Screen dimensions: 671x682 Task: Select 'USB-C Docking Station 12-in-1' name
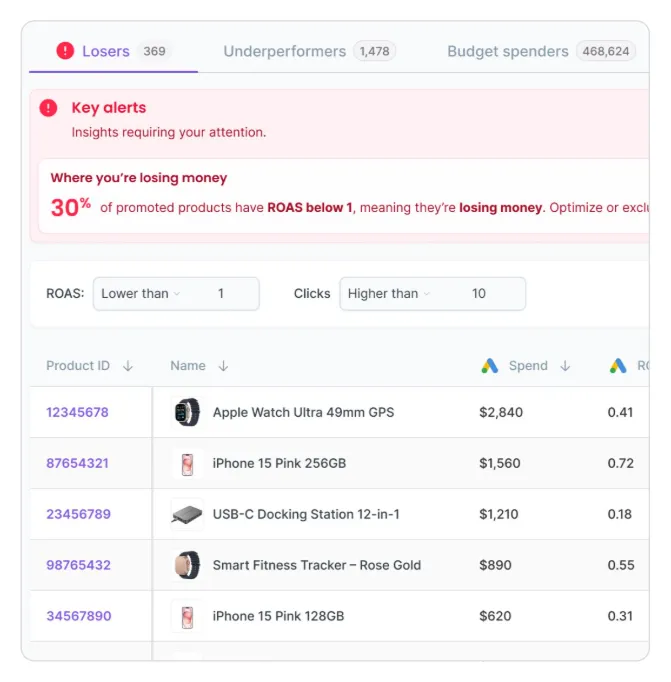(x=306, y=514)
